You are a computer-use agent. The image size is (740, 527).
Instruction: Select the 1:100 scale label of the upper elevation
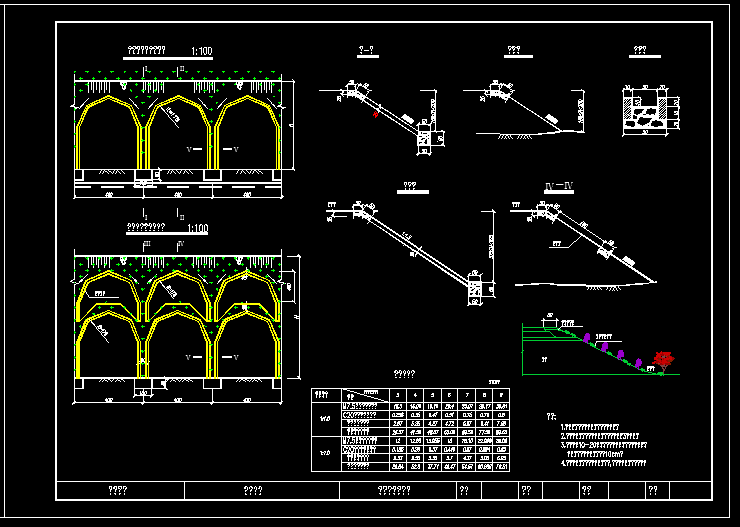point(199,49)
